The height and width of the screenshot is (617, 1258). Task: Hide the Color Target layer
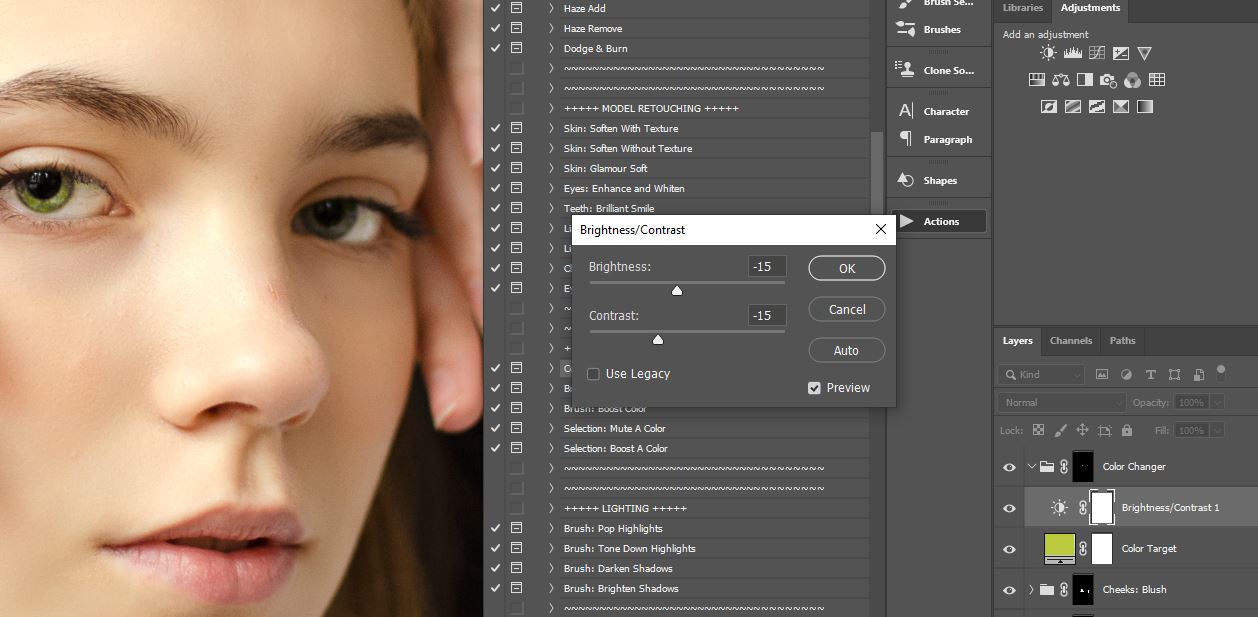(x=1009, y=549)
